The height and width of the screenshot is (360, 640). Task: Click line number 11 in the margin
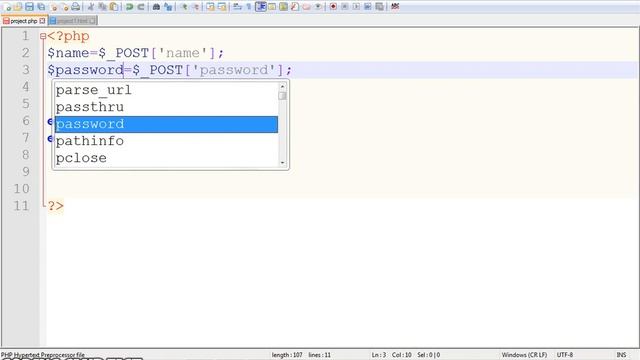[x=21, y=206]
